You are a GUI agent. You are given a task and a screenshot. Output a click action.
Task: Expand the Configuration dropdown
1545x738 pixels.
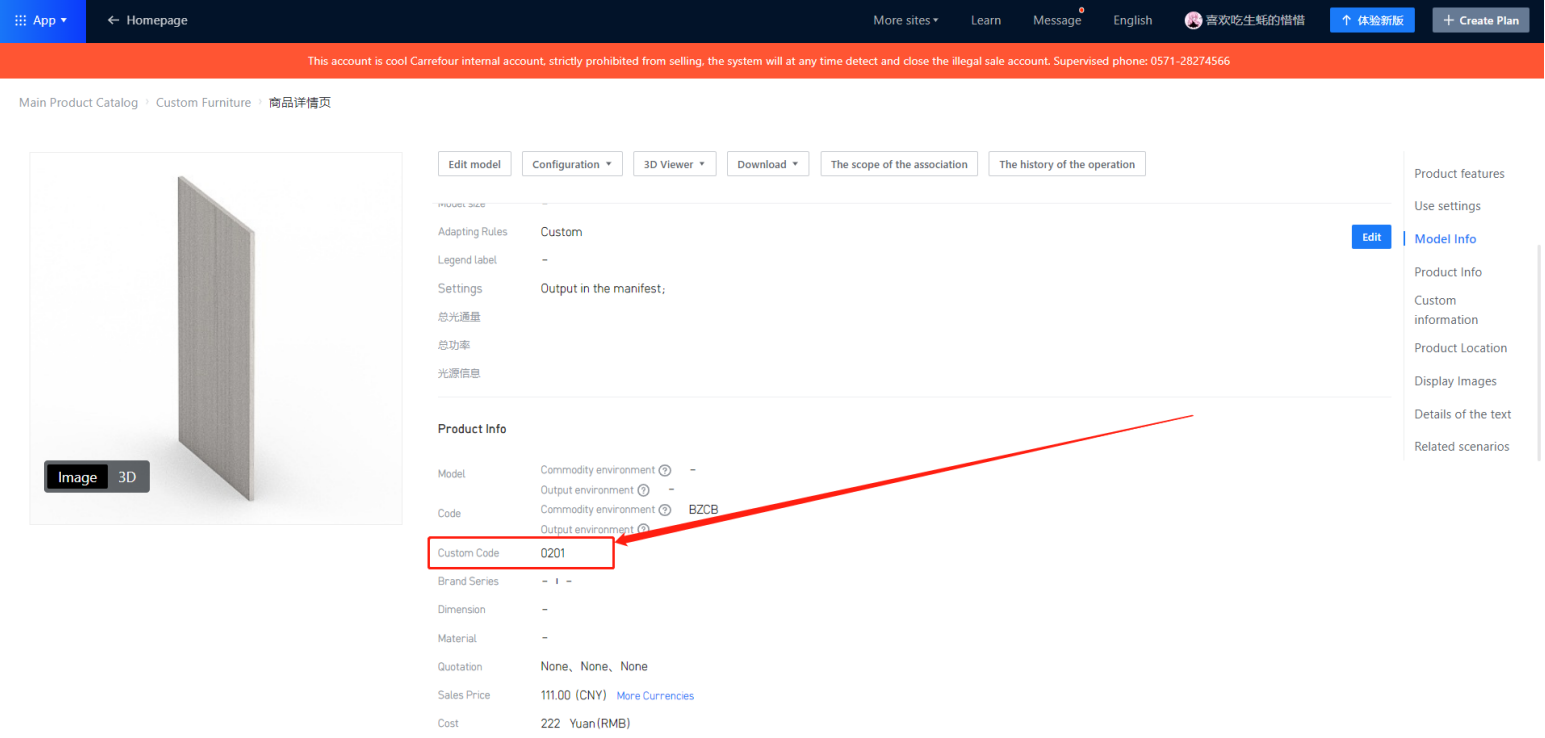[x=571, y=164]
